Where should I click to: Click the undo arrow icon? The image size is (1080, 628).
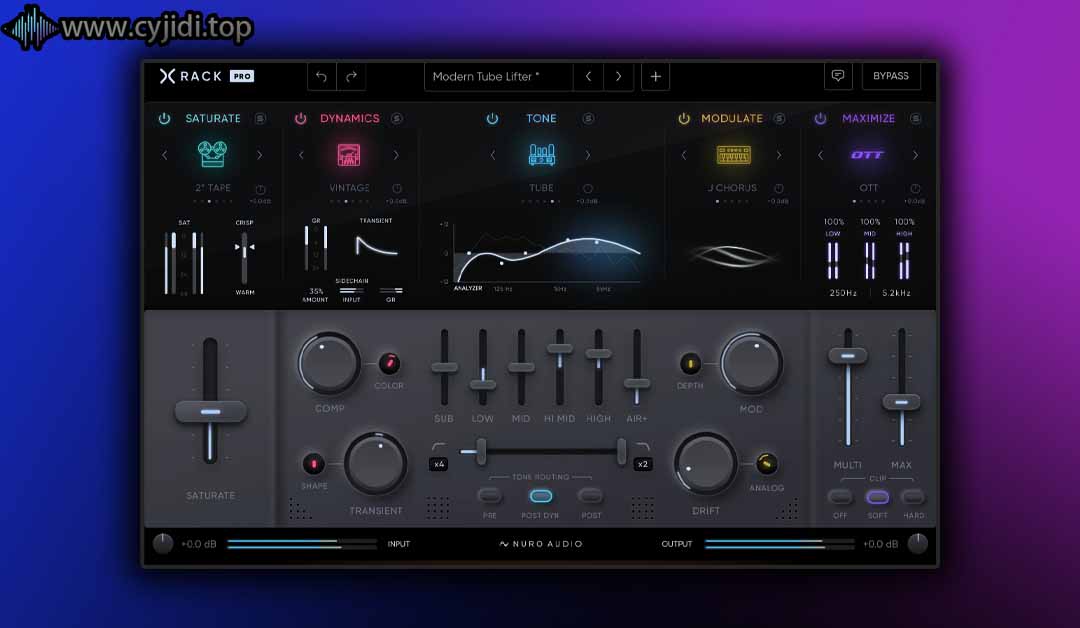321,76
